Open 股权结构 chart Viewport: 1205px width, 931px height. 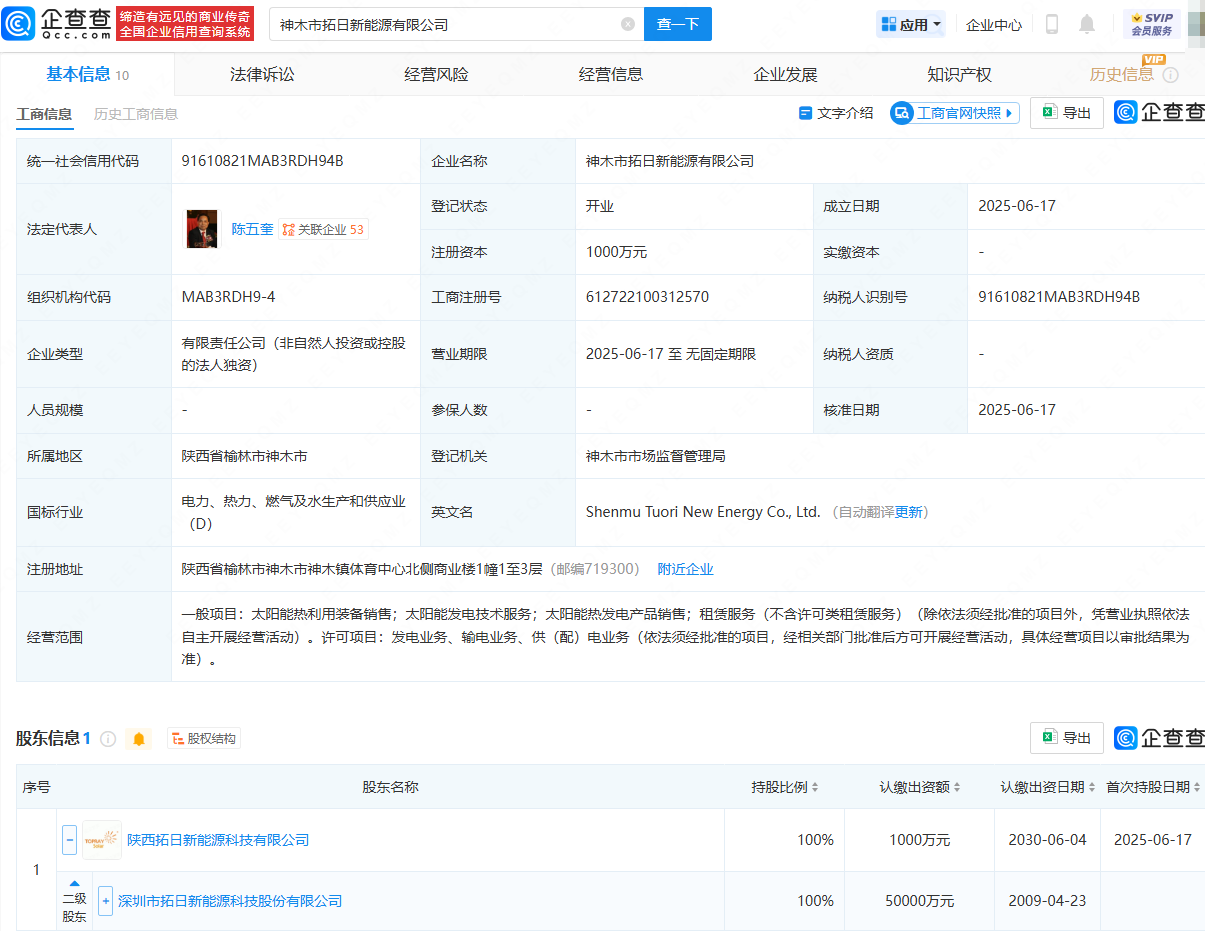click(204, 739)
